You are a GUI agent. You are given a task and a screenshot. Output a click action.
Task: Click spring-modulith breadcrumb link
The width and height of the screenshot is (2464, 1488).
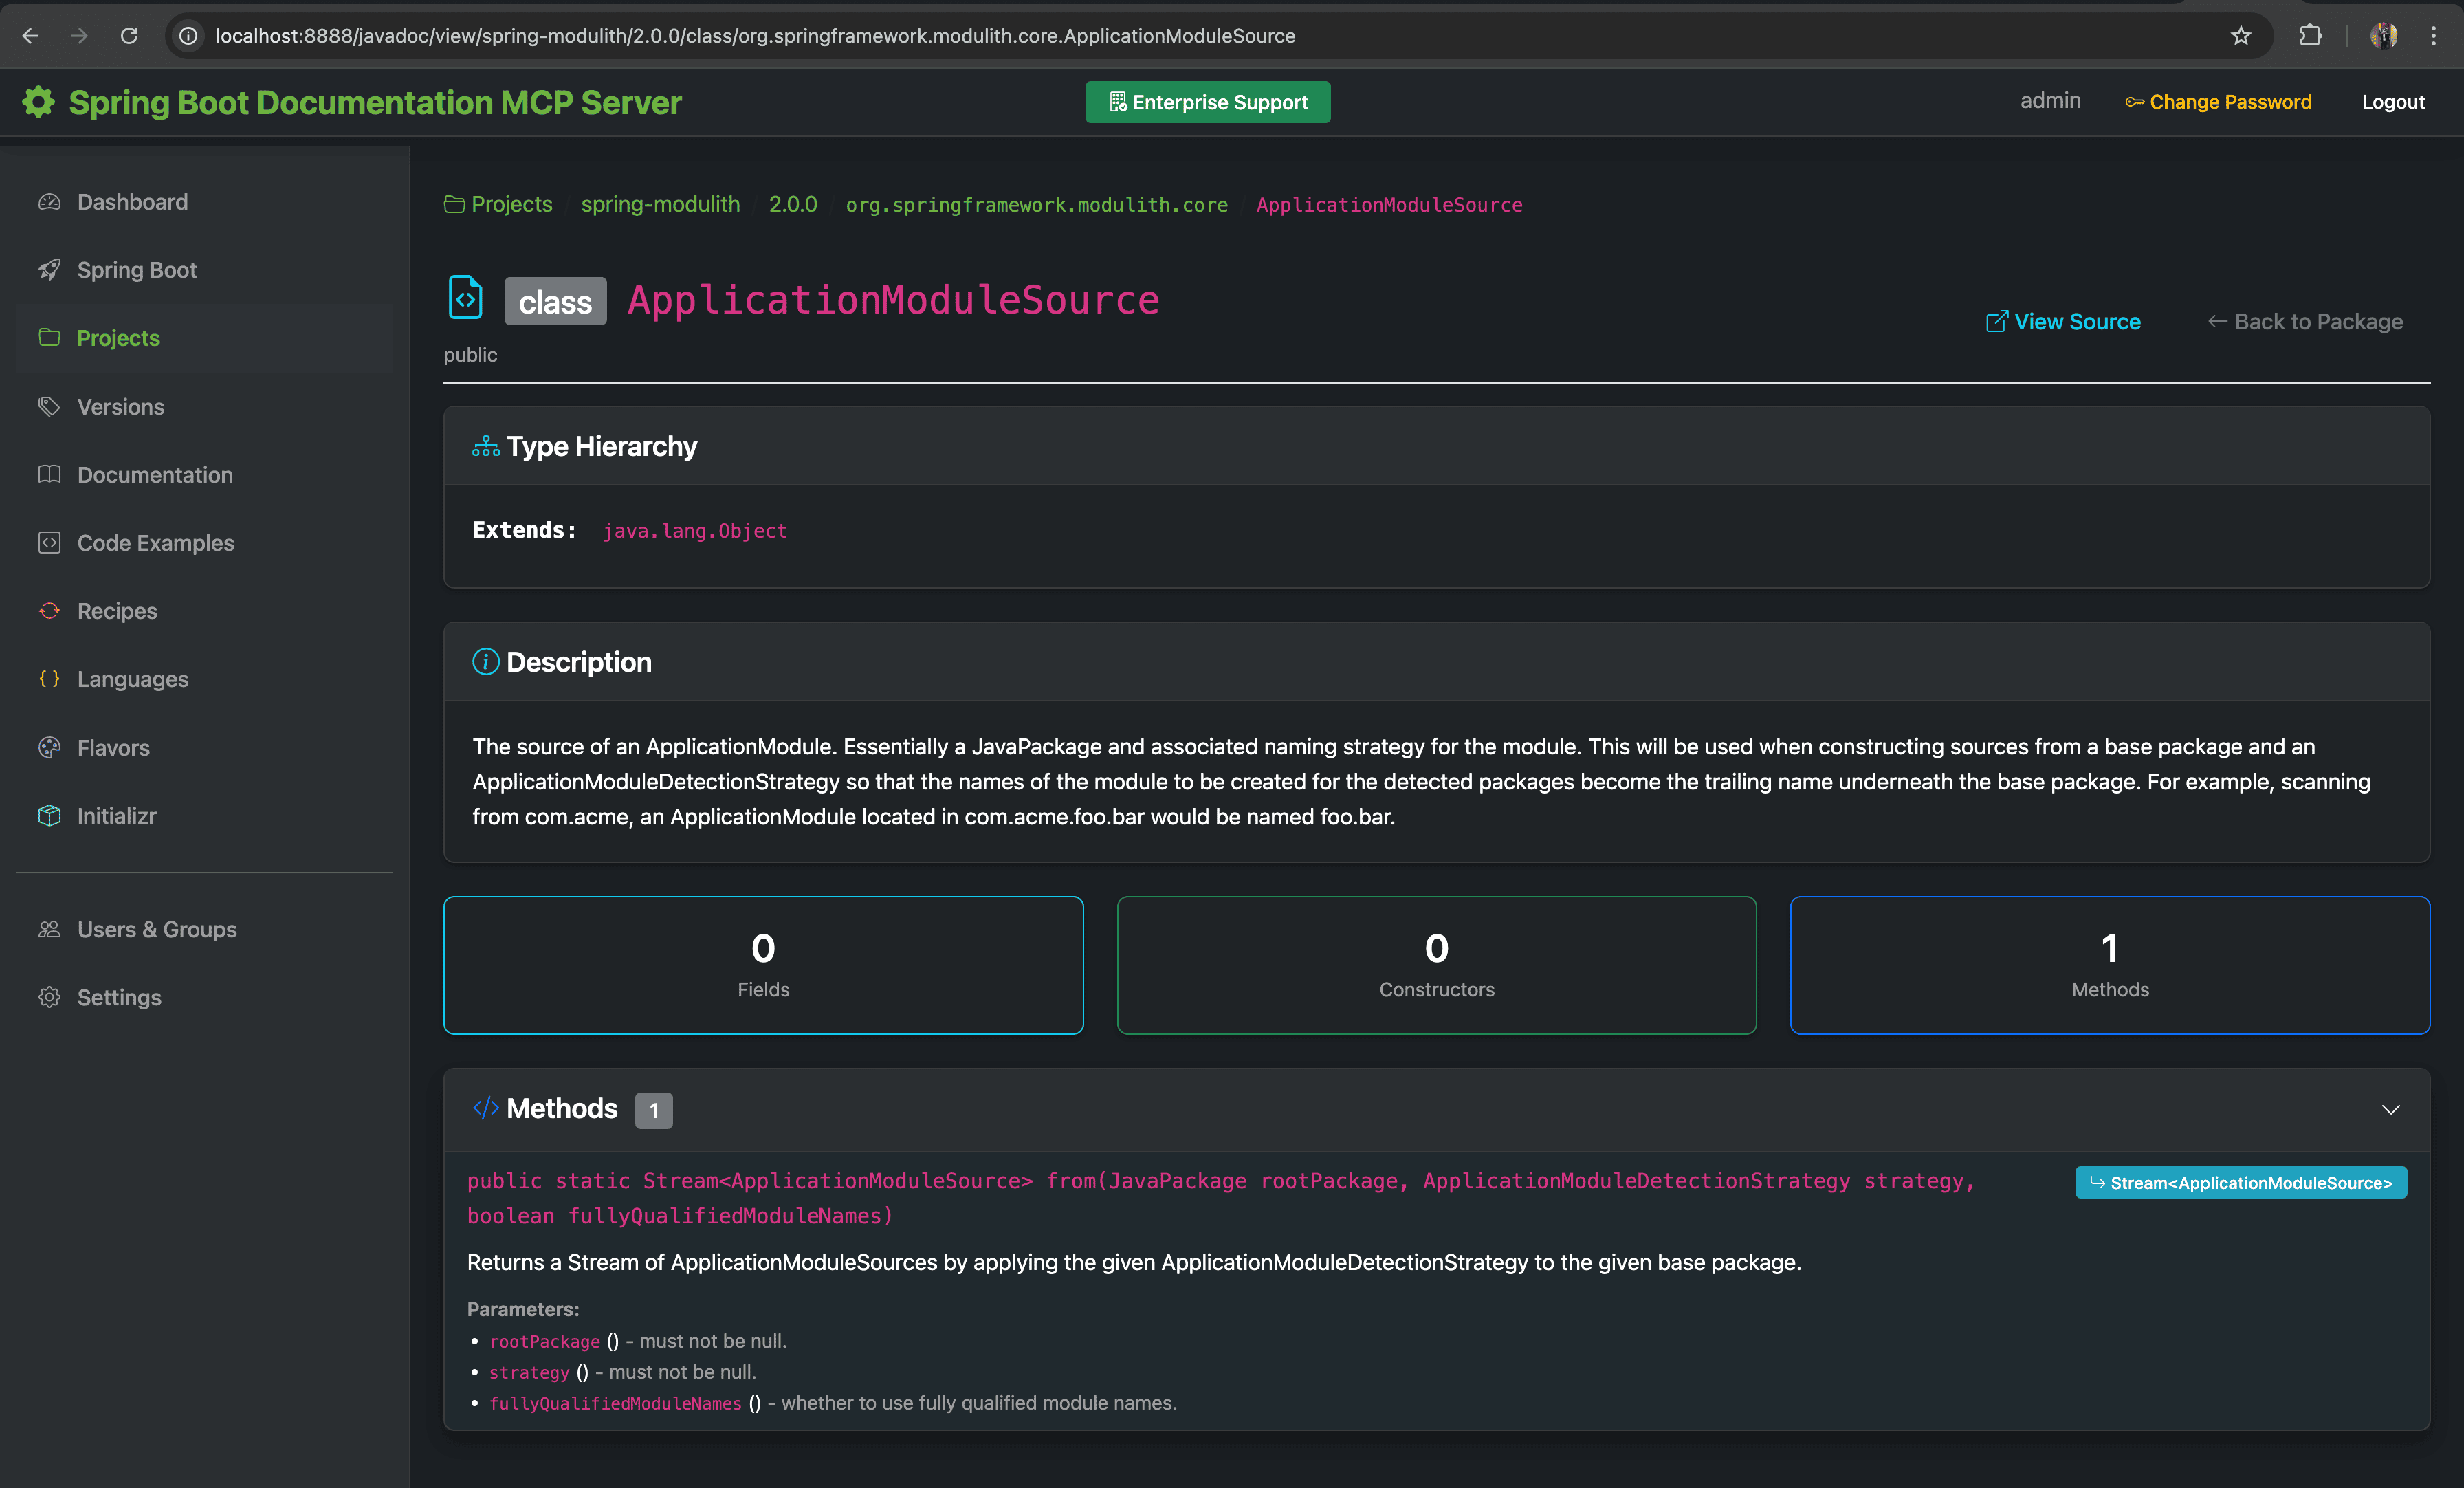tap(660, 205)
